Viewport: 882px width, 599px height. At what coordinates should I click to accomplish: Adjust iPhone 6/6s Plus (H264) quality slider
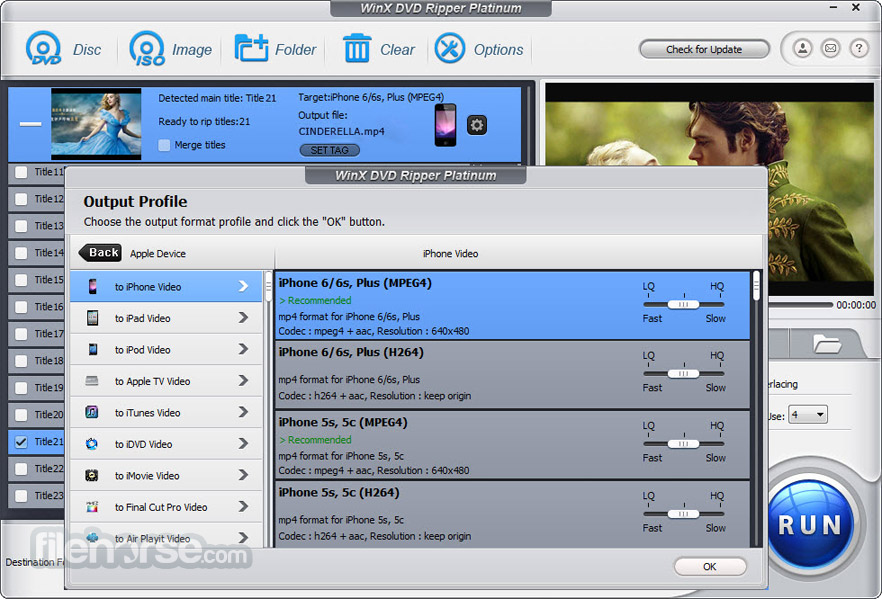tap(683, 373)
